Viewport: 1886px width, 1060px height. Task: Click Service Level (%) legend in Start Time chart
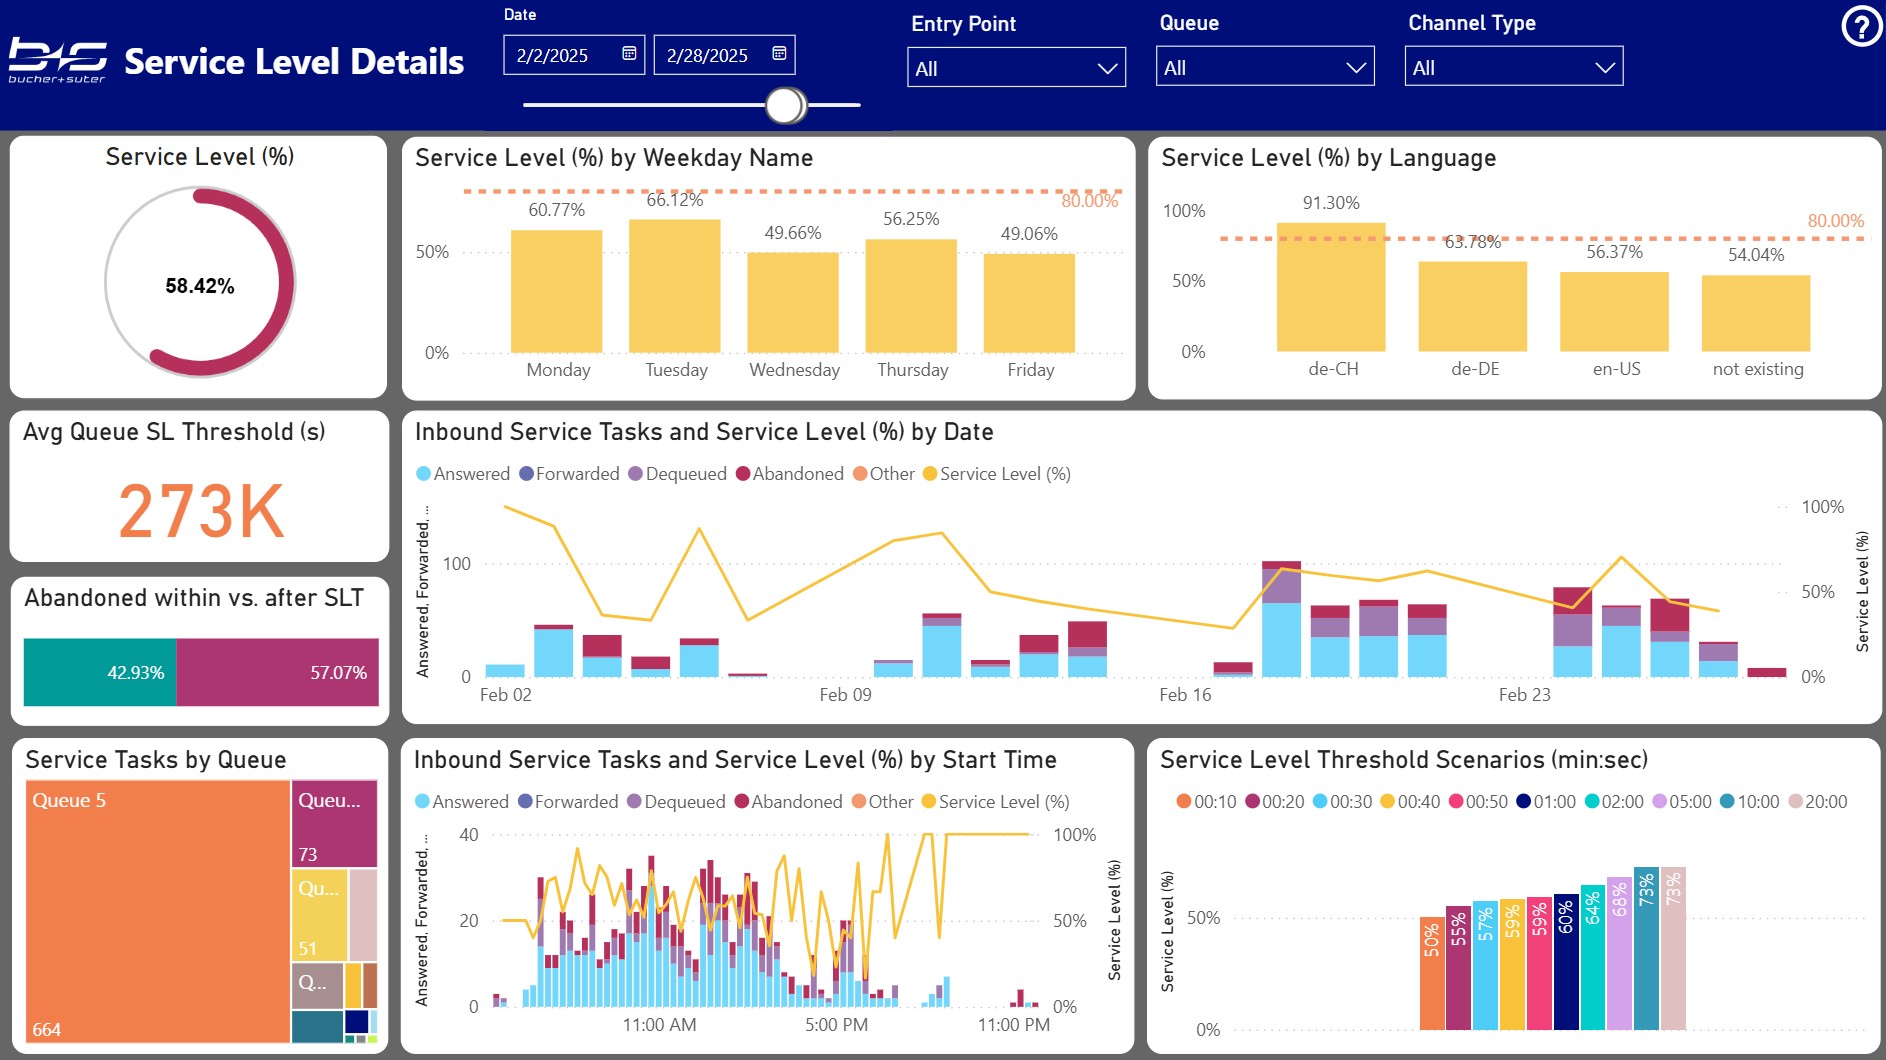995,802
